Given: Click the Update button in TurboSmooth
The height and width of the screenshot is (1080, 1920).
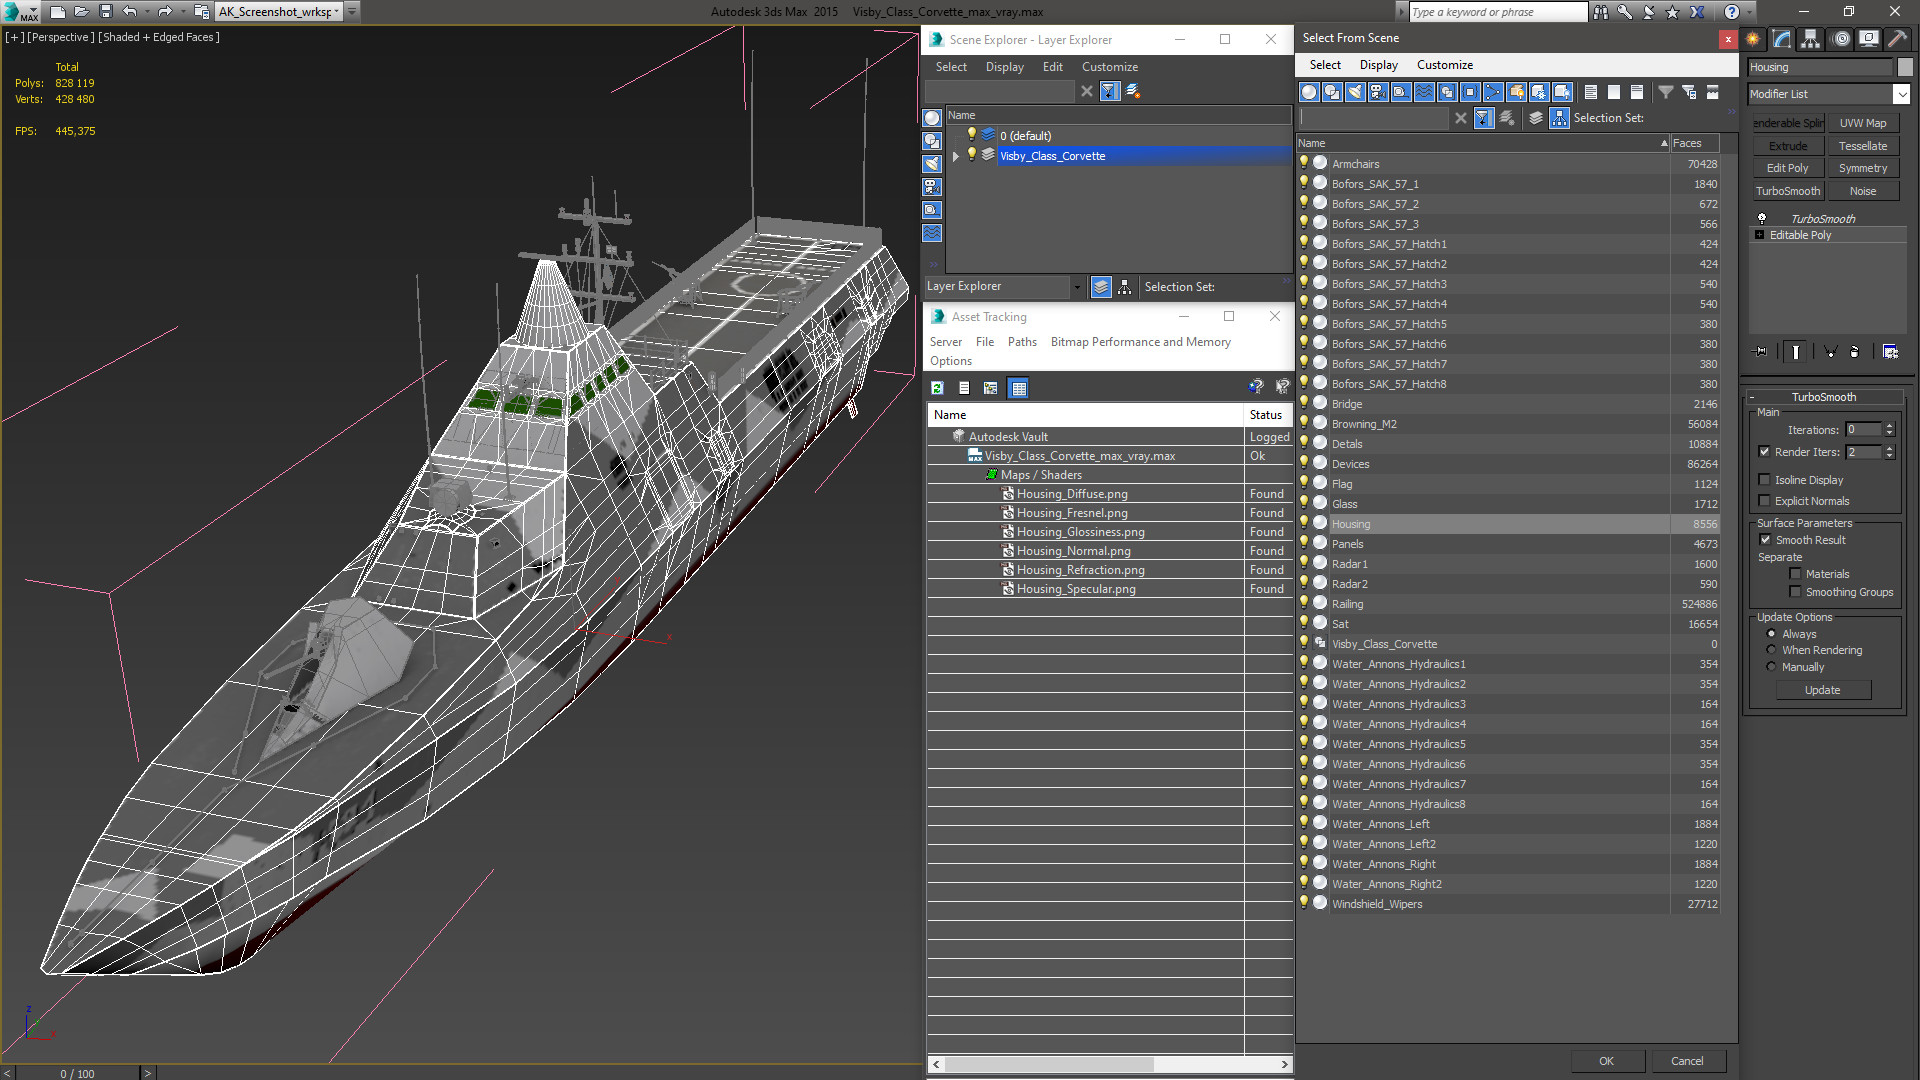Looking at the screenshot, I should point(1822,690).
